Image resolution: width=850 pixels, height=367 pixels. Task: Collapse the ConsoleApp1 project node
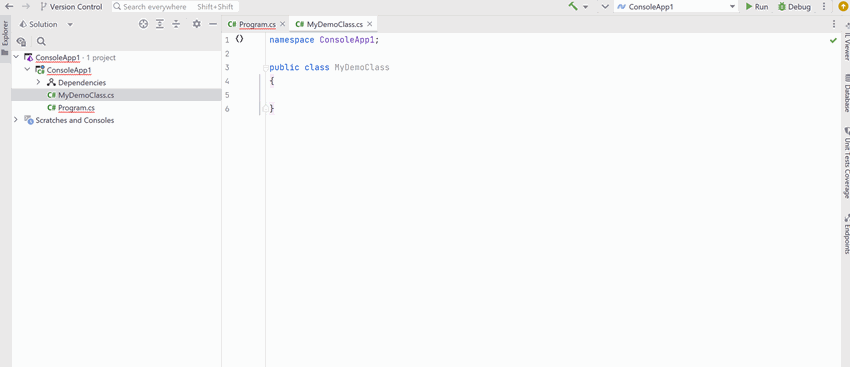(27, 70)
